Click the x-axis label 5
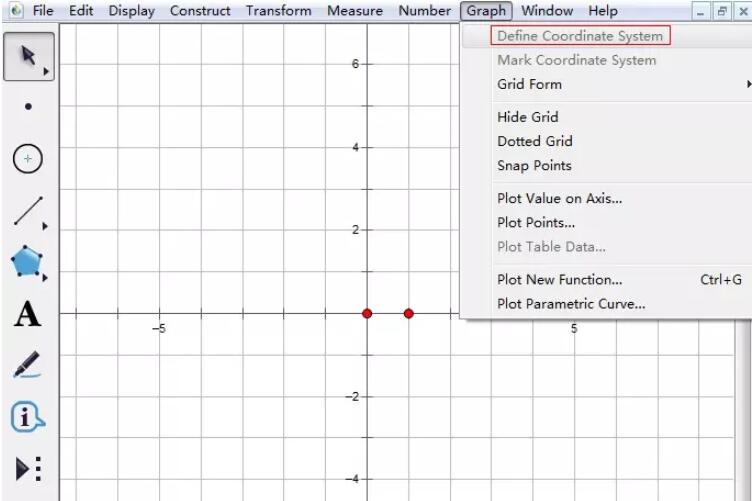Viewport: 752px width, 501px height. pyautogui.click(x=574, y=329)
